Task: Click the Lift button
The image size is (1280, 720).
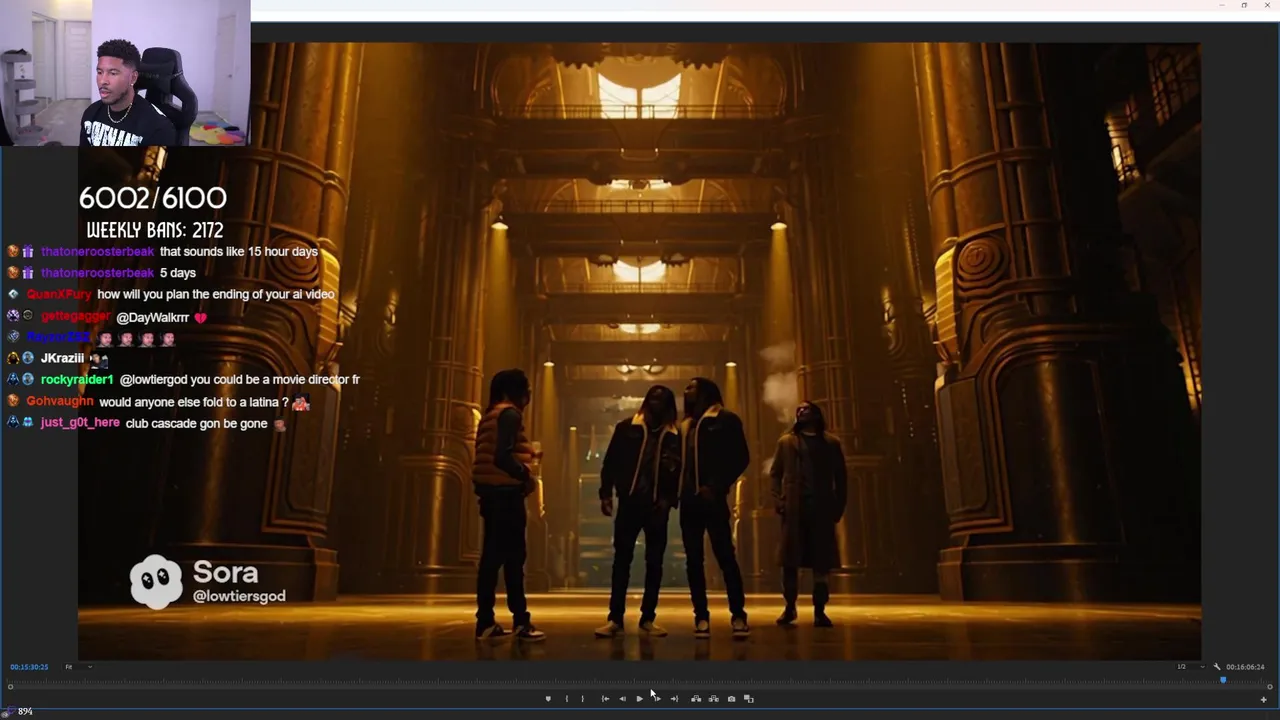Action: pyautogui.click(x=696, y=699)
